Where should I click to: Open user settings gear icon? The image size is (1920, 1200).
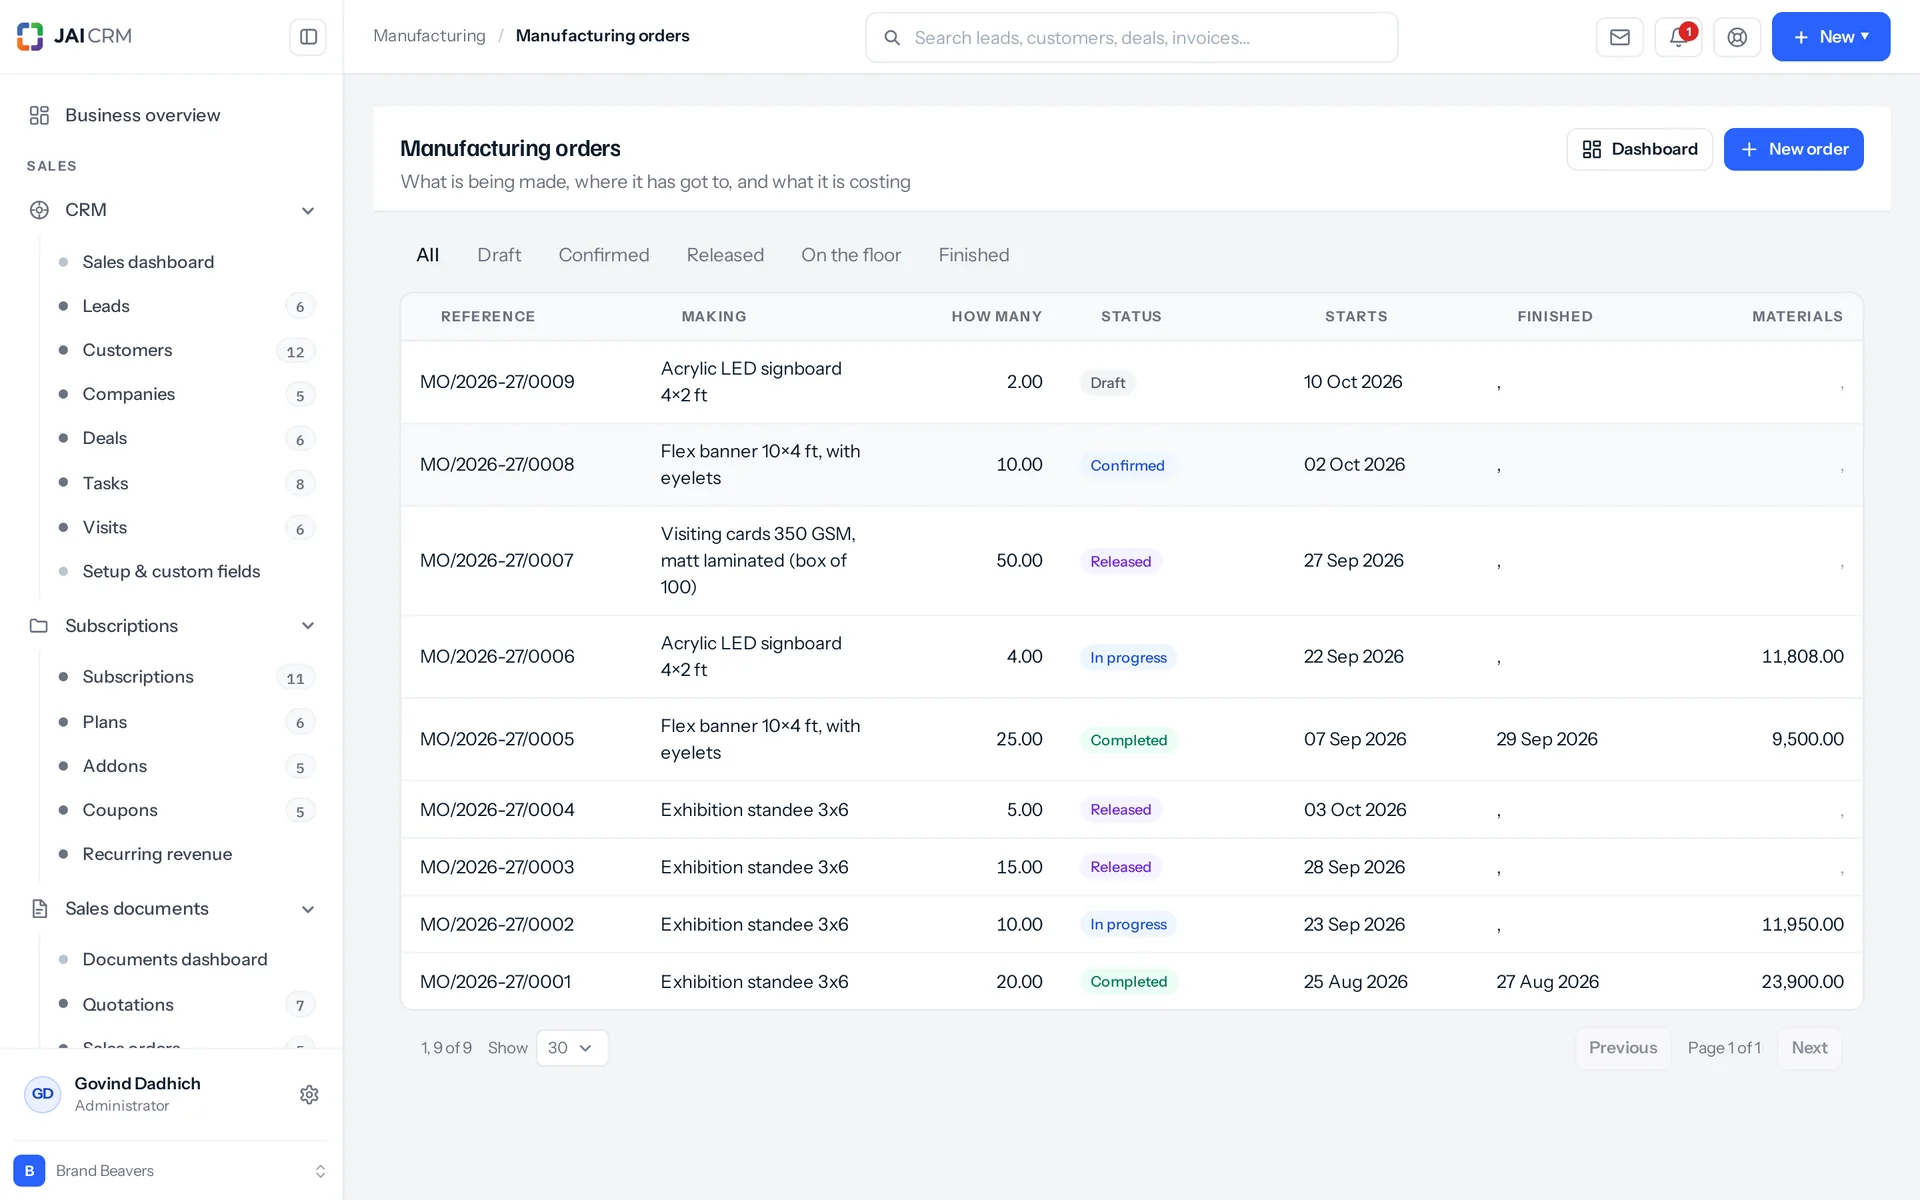click(x=309, y=1094)
